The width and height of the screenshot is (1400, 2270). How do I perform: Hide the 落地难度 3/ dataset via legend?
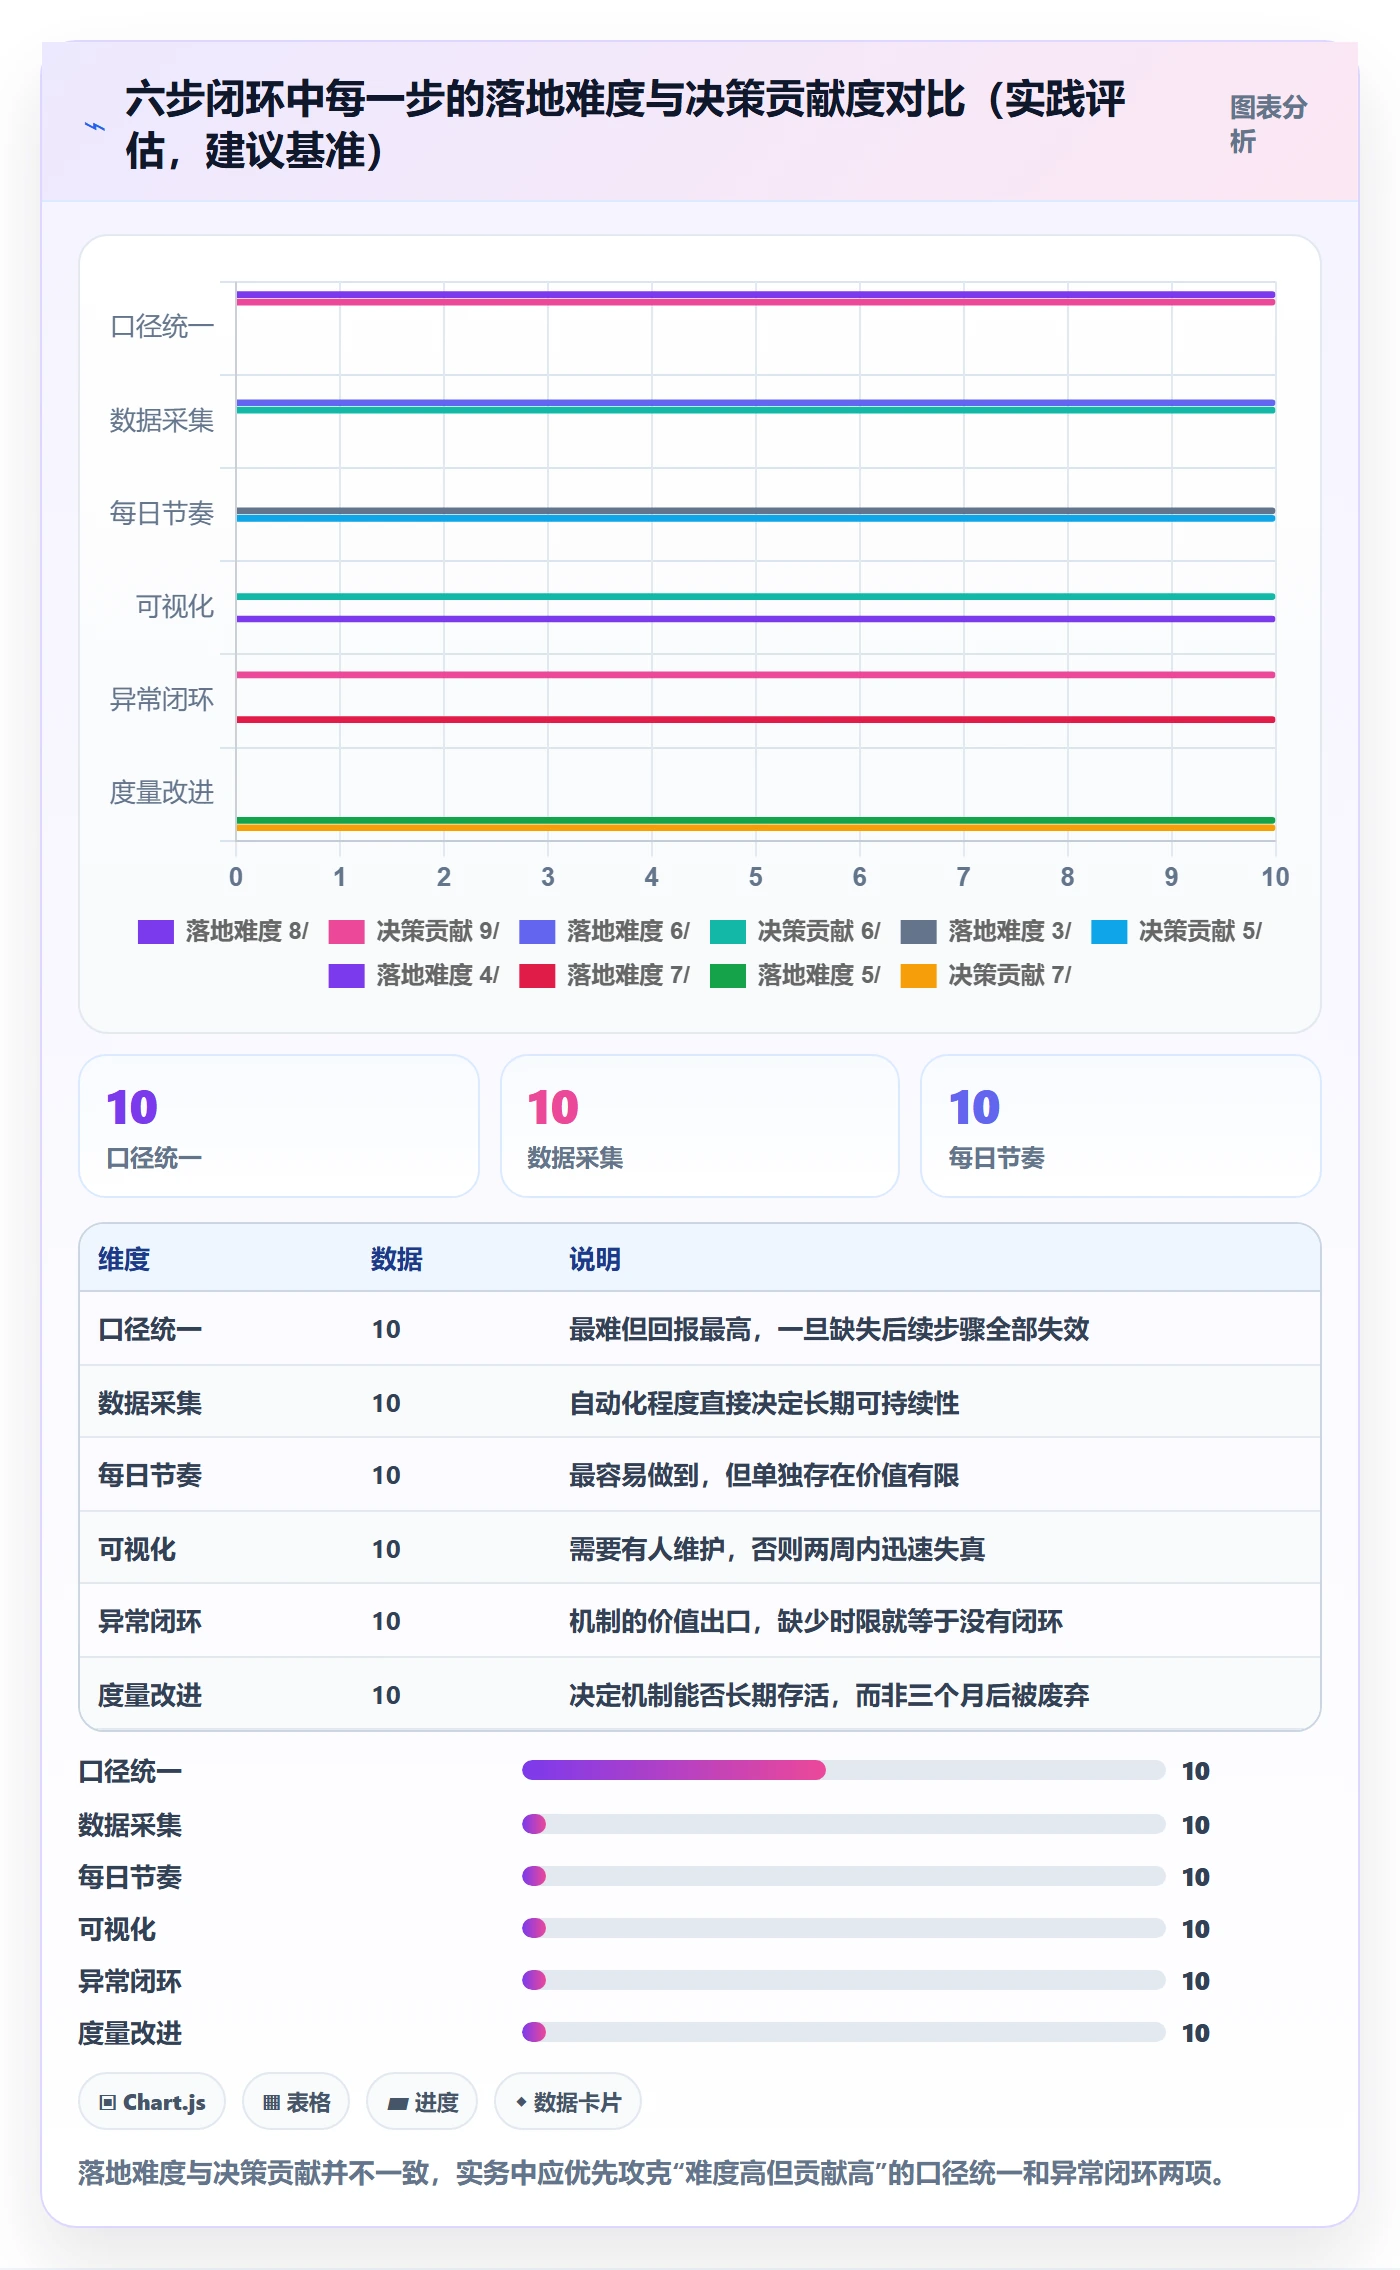[x=986, y=931]
